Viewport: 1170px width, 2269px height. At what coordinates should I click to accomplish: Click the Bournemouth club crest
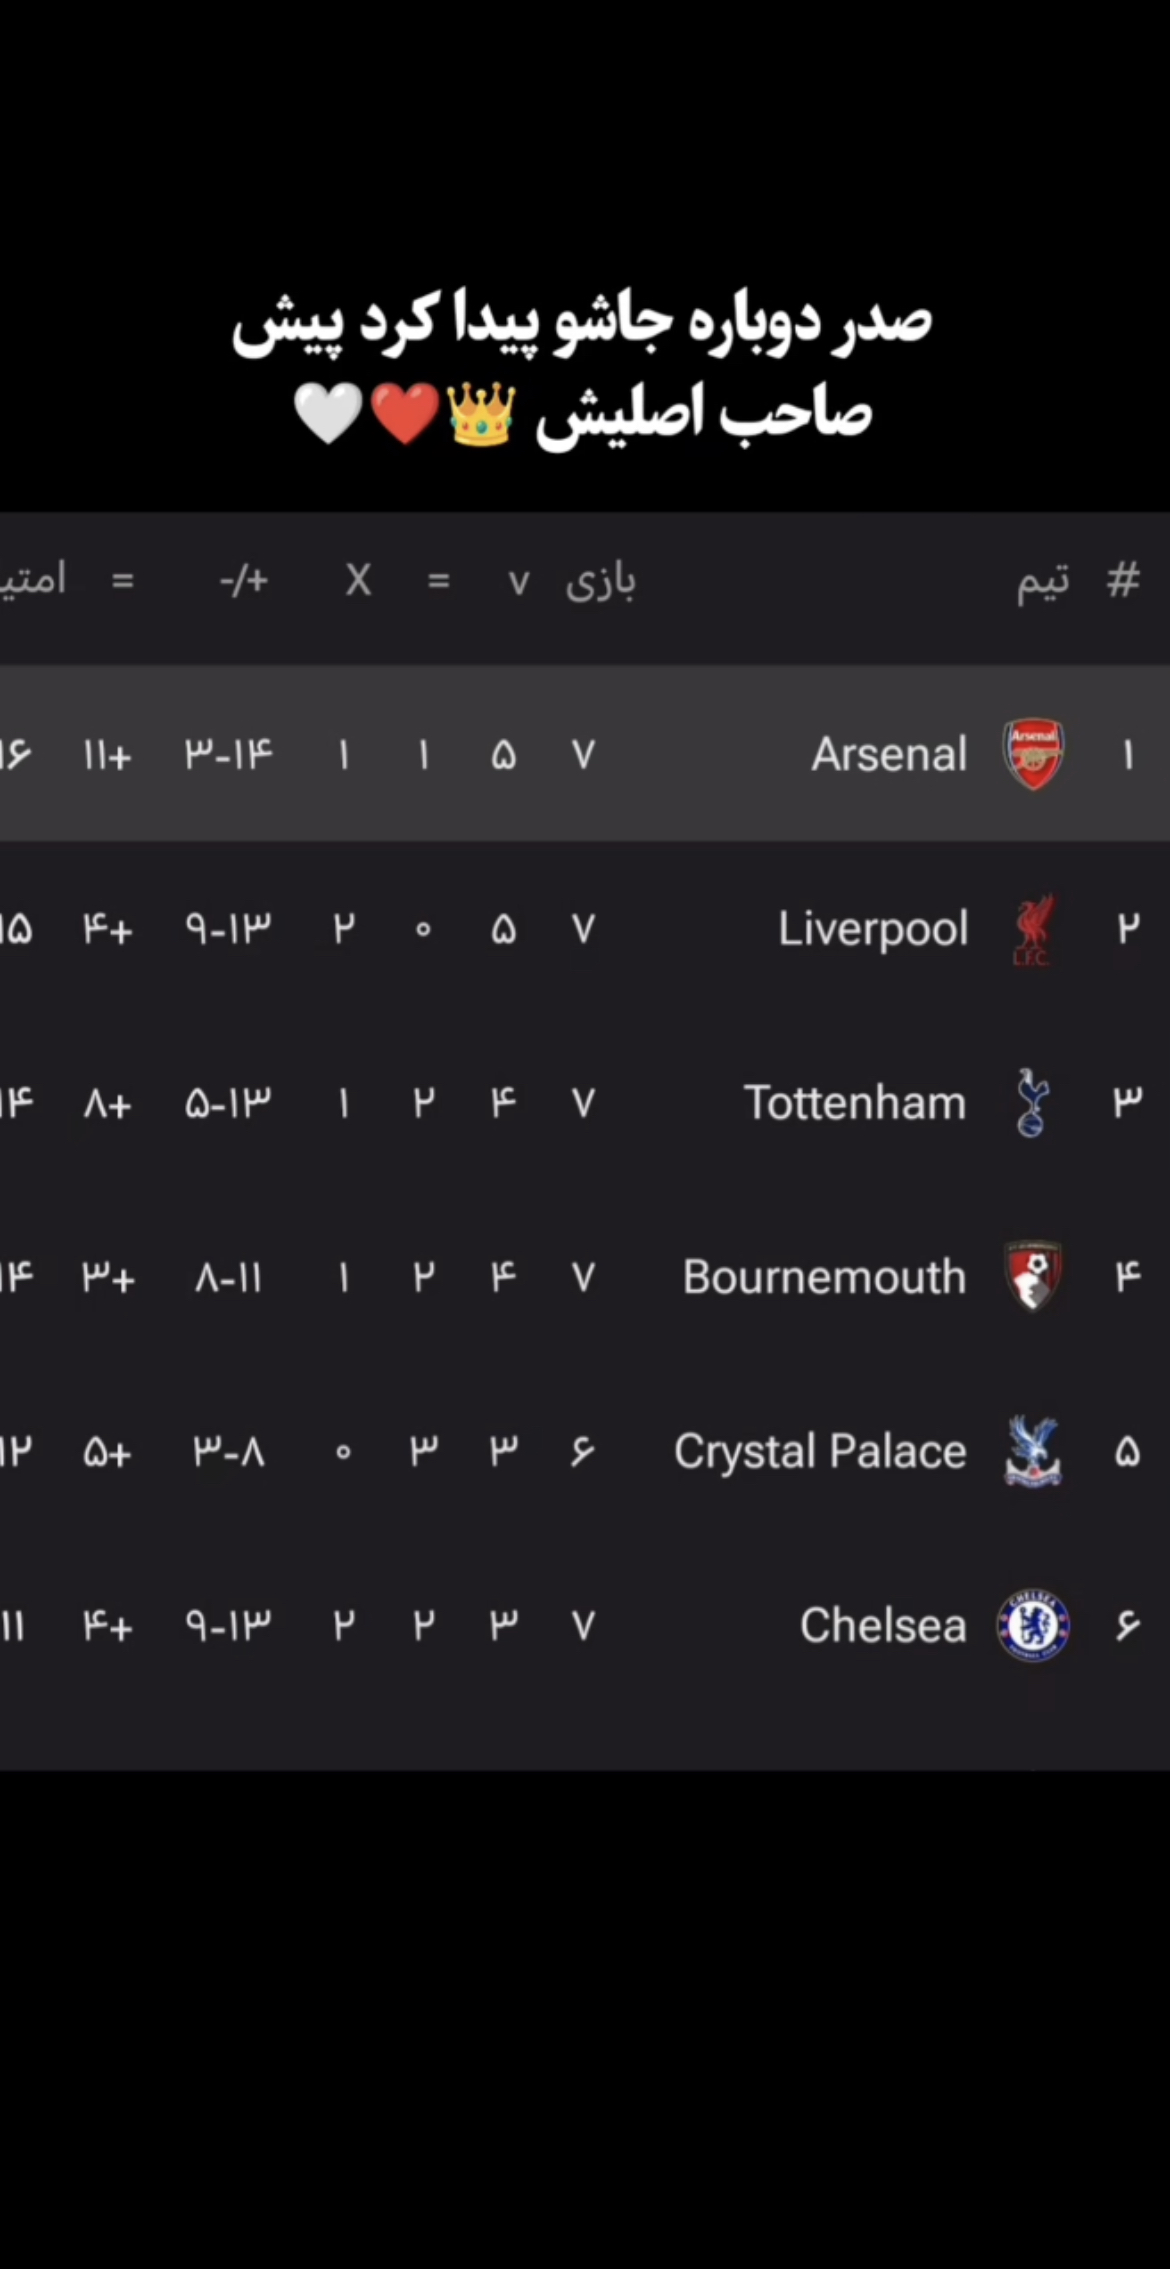(1033, 1277)
